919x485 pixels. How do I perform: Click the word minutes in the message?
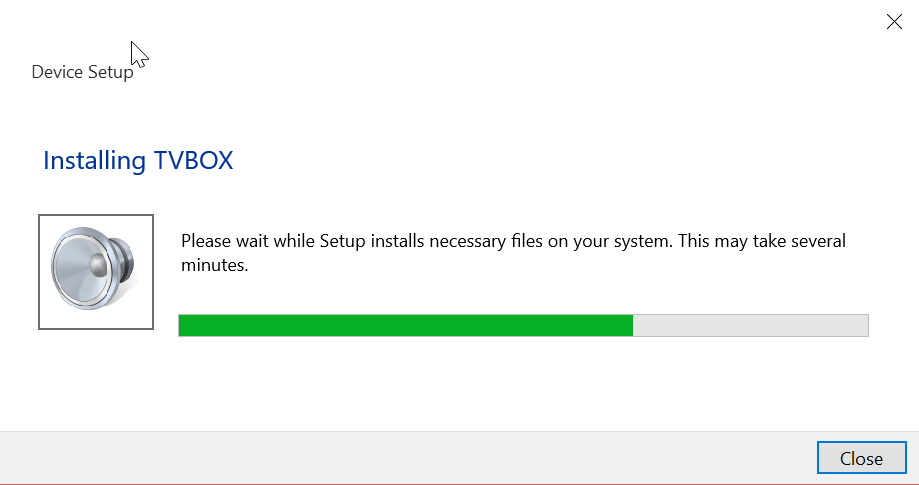[x=214, y=265]
